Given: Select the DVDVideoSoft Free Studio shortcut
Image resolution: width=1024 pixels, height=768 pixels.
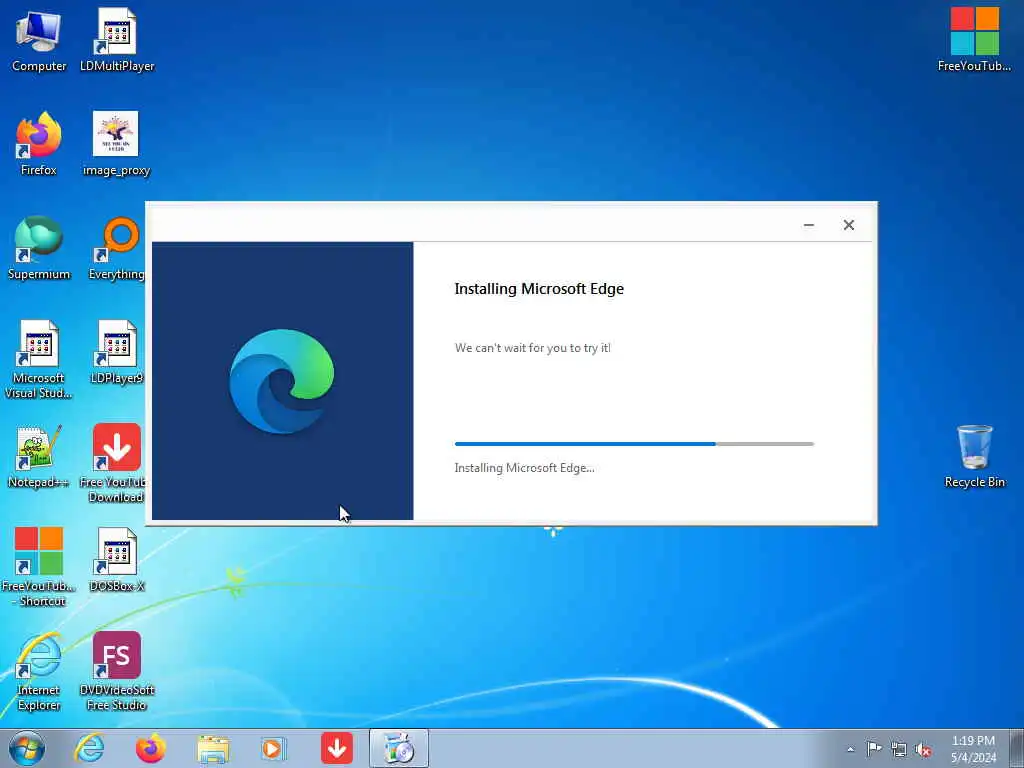Looking at the screenshot, I should click(117, 671).
